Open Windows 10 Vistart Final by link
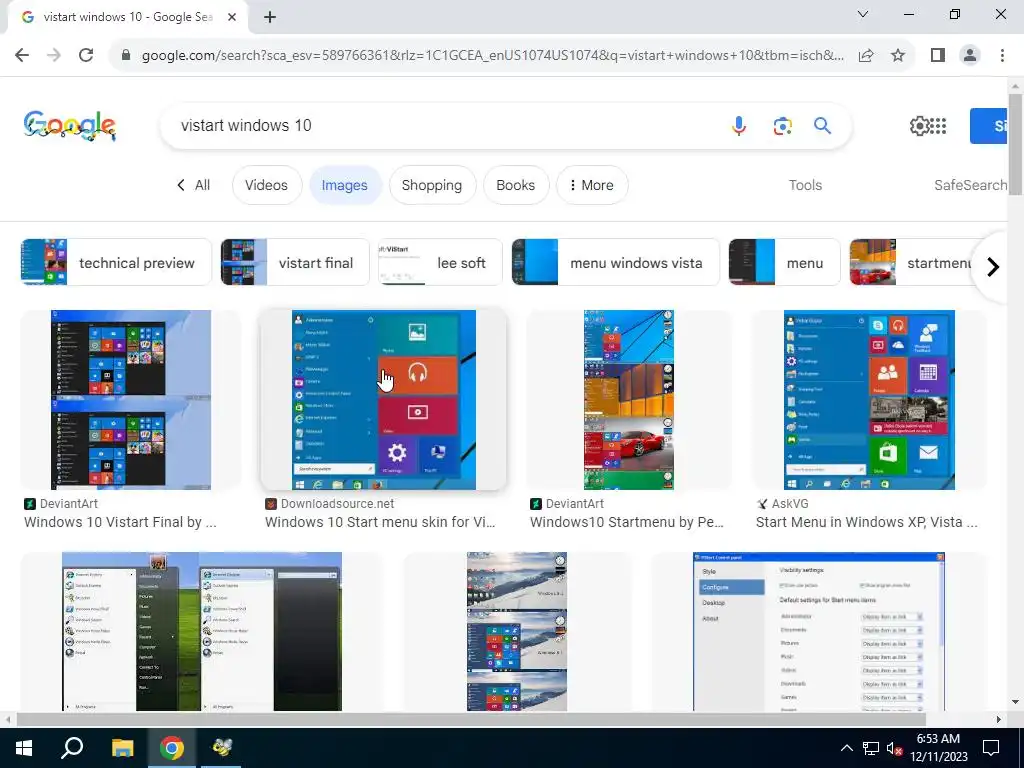 click(120, 522)
